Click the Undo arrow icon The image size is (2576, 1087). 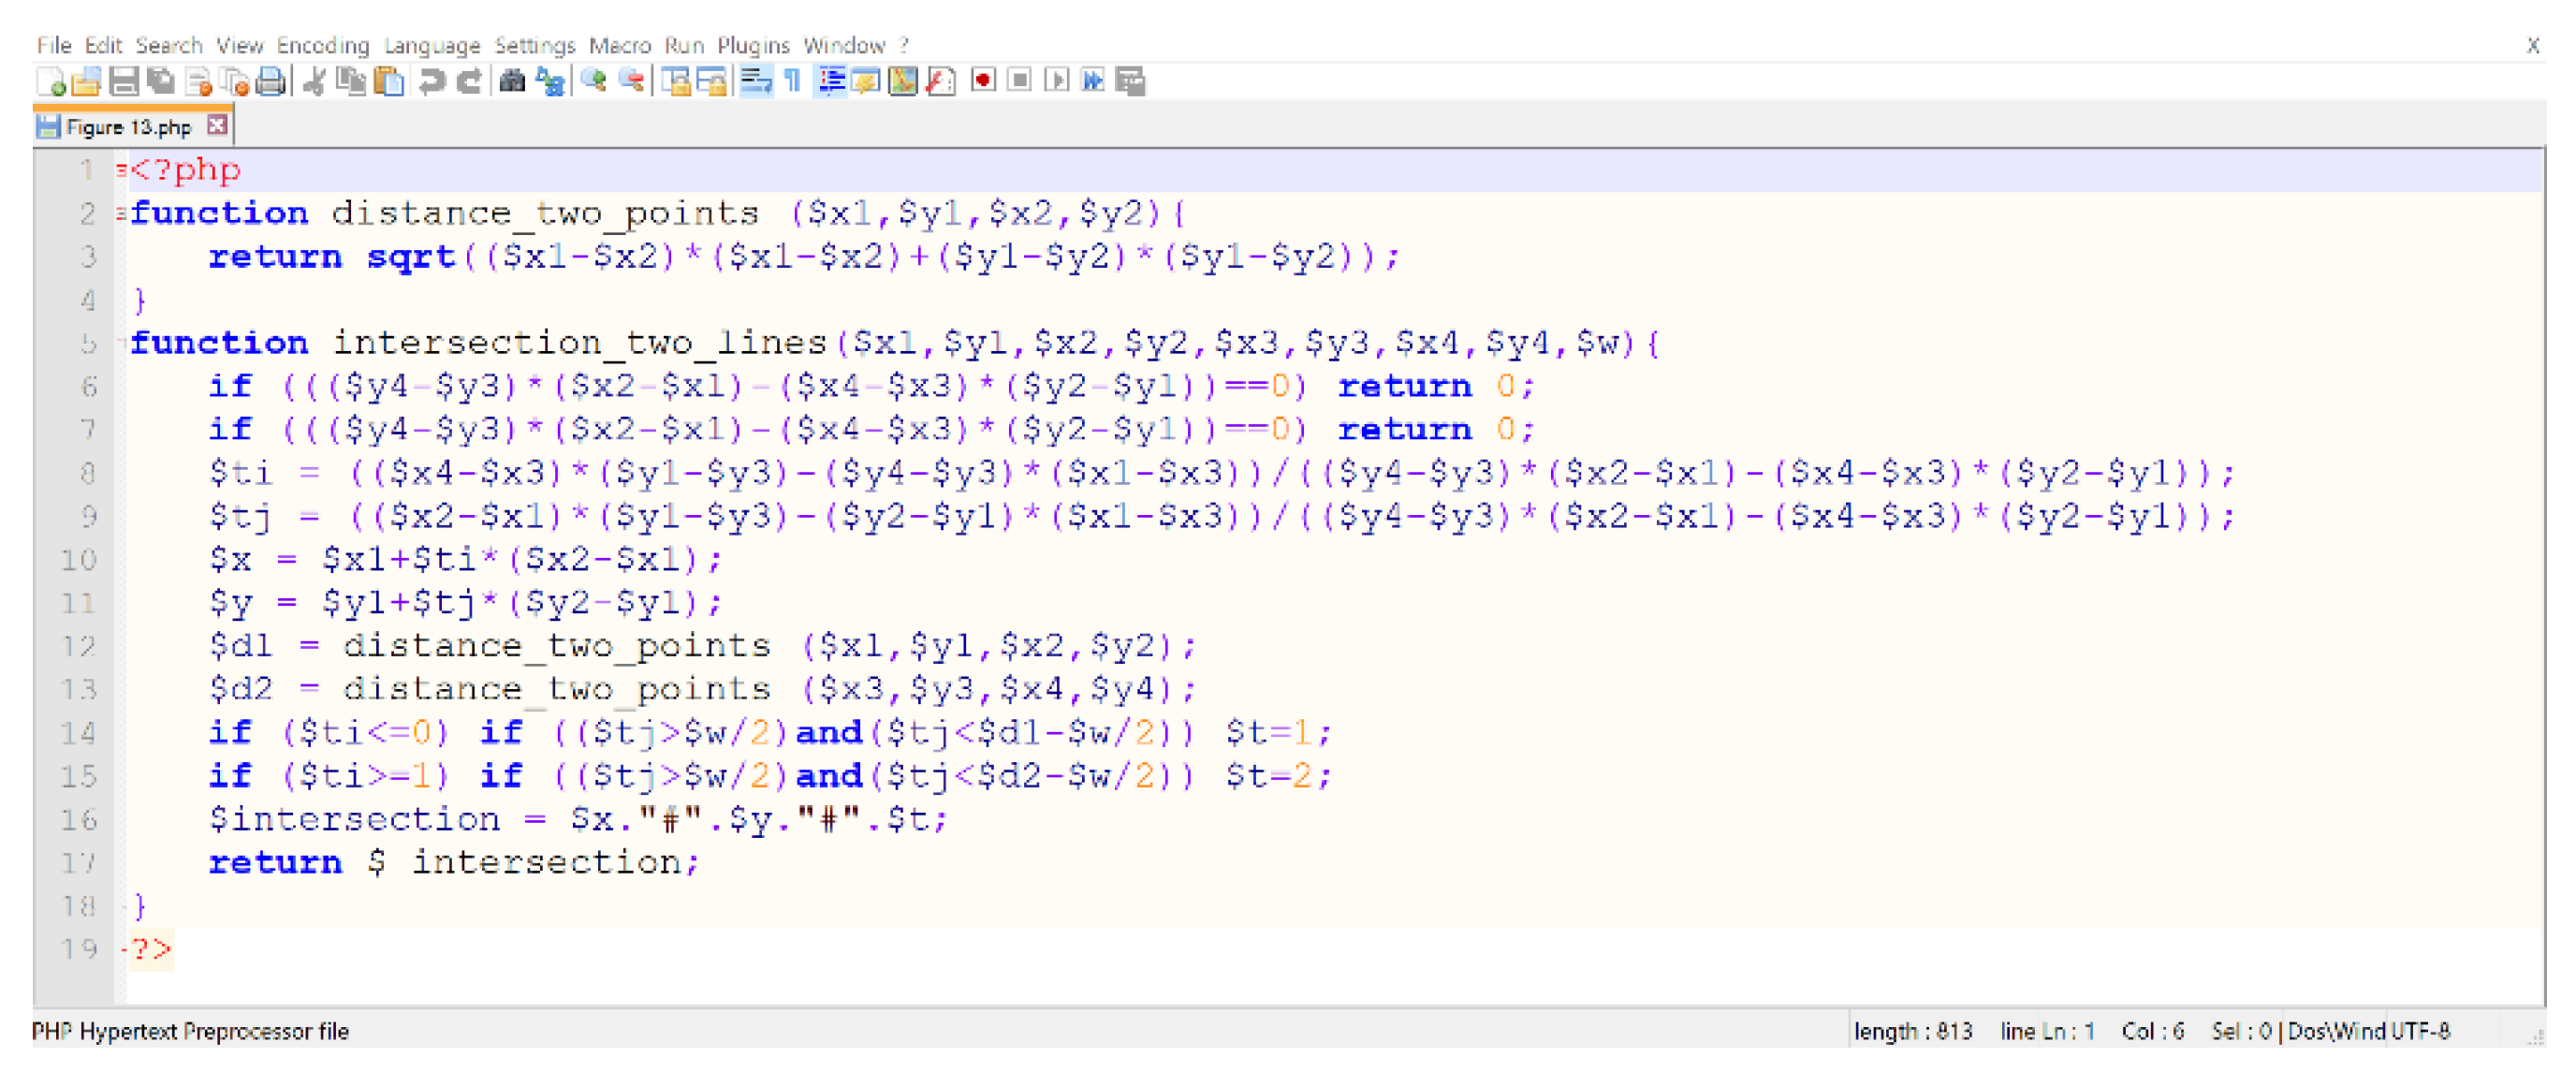[x=432, y=81]
